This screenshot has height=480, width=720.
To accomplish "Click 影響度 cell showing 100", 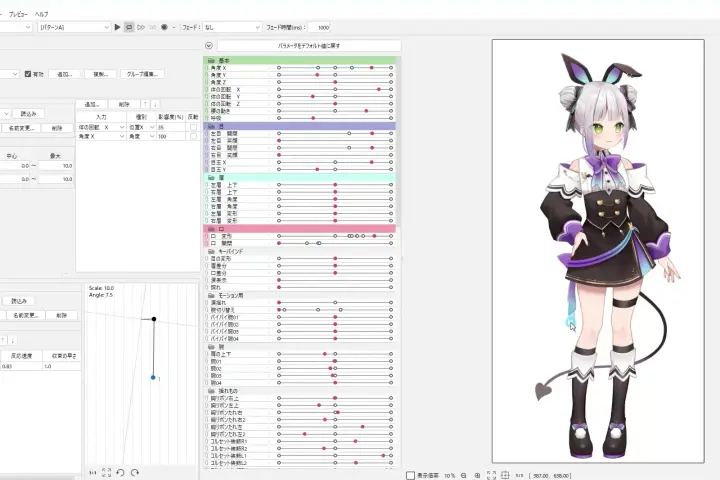I will point(172,136).
